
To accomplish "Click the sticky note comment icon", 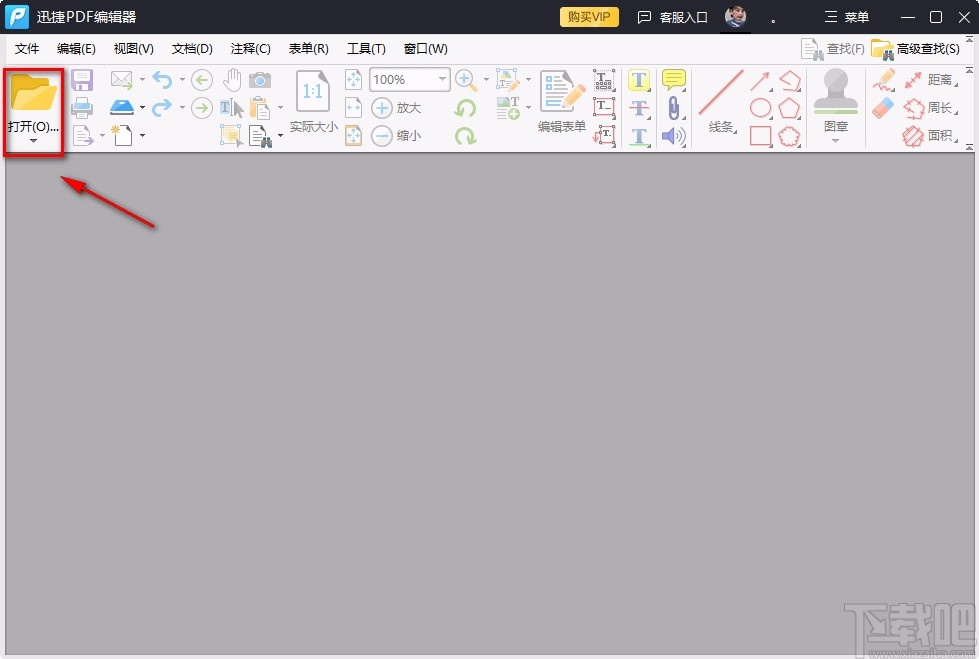I will click(673, 79).
